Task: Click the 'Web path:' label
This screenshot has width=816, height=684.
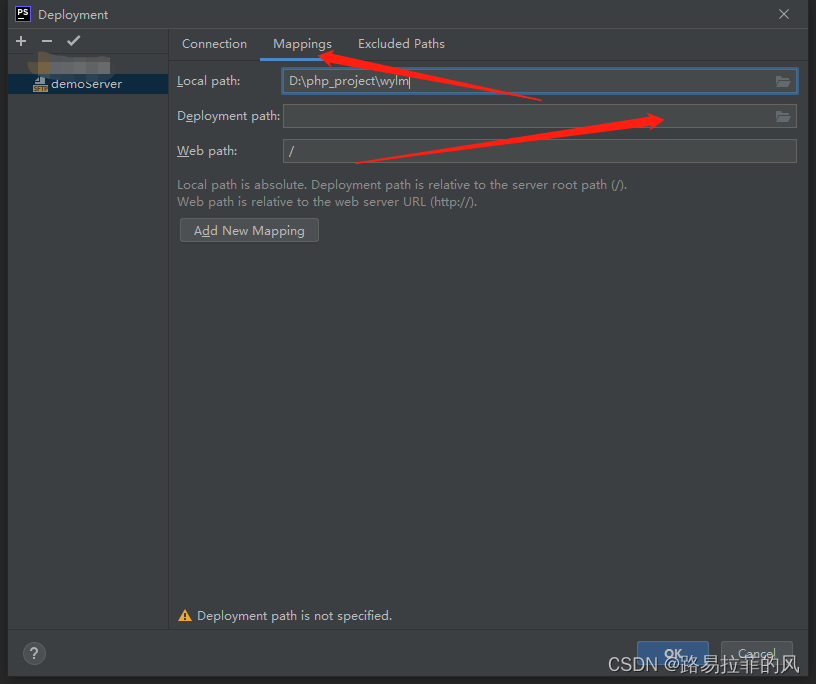Action: pyautogui.click(x=207, y=151)
